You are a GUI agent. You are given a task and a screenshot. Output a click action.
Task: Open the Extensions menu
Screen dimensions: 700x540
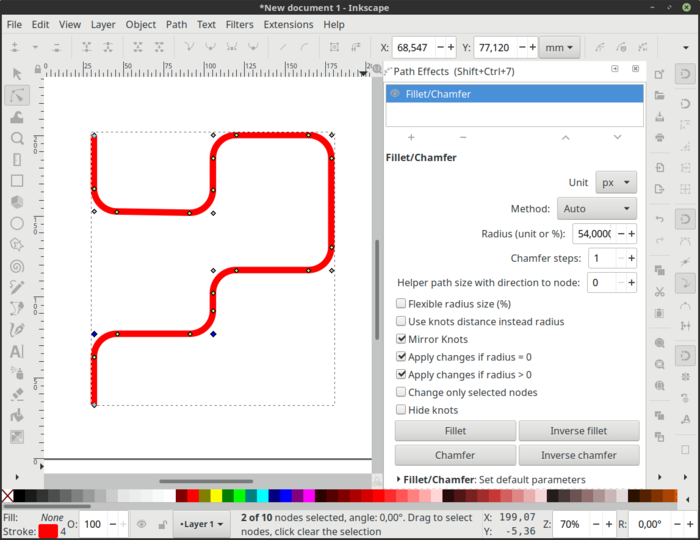point(288,24)
